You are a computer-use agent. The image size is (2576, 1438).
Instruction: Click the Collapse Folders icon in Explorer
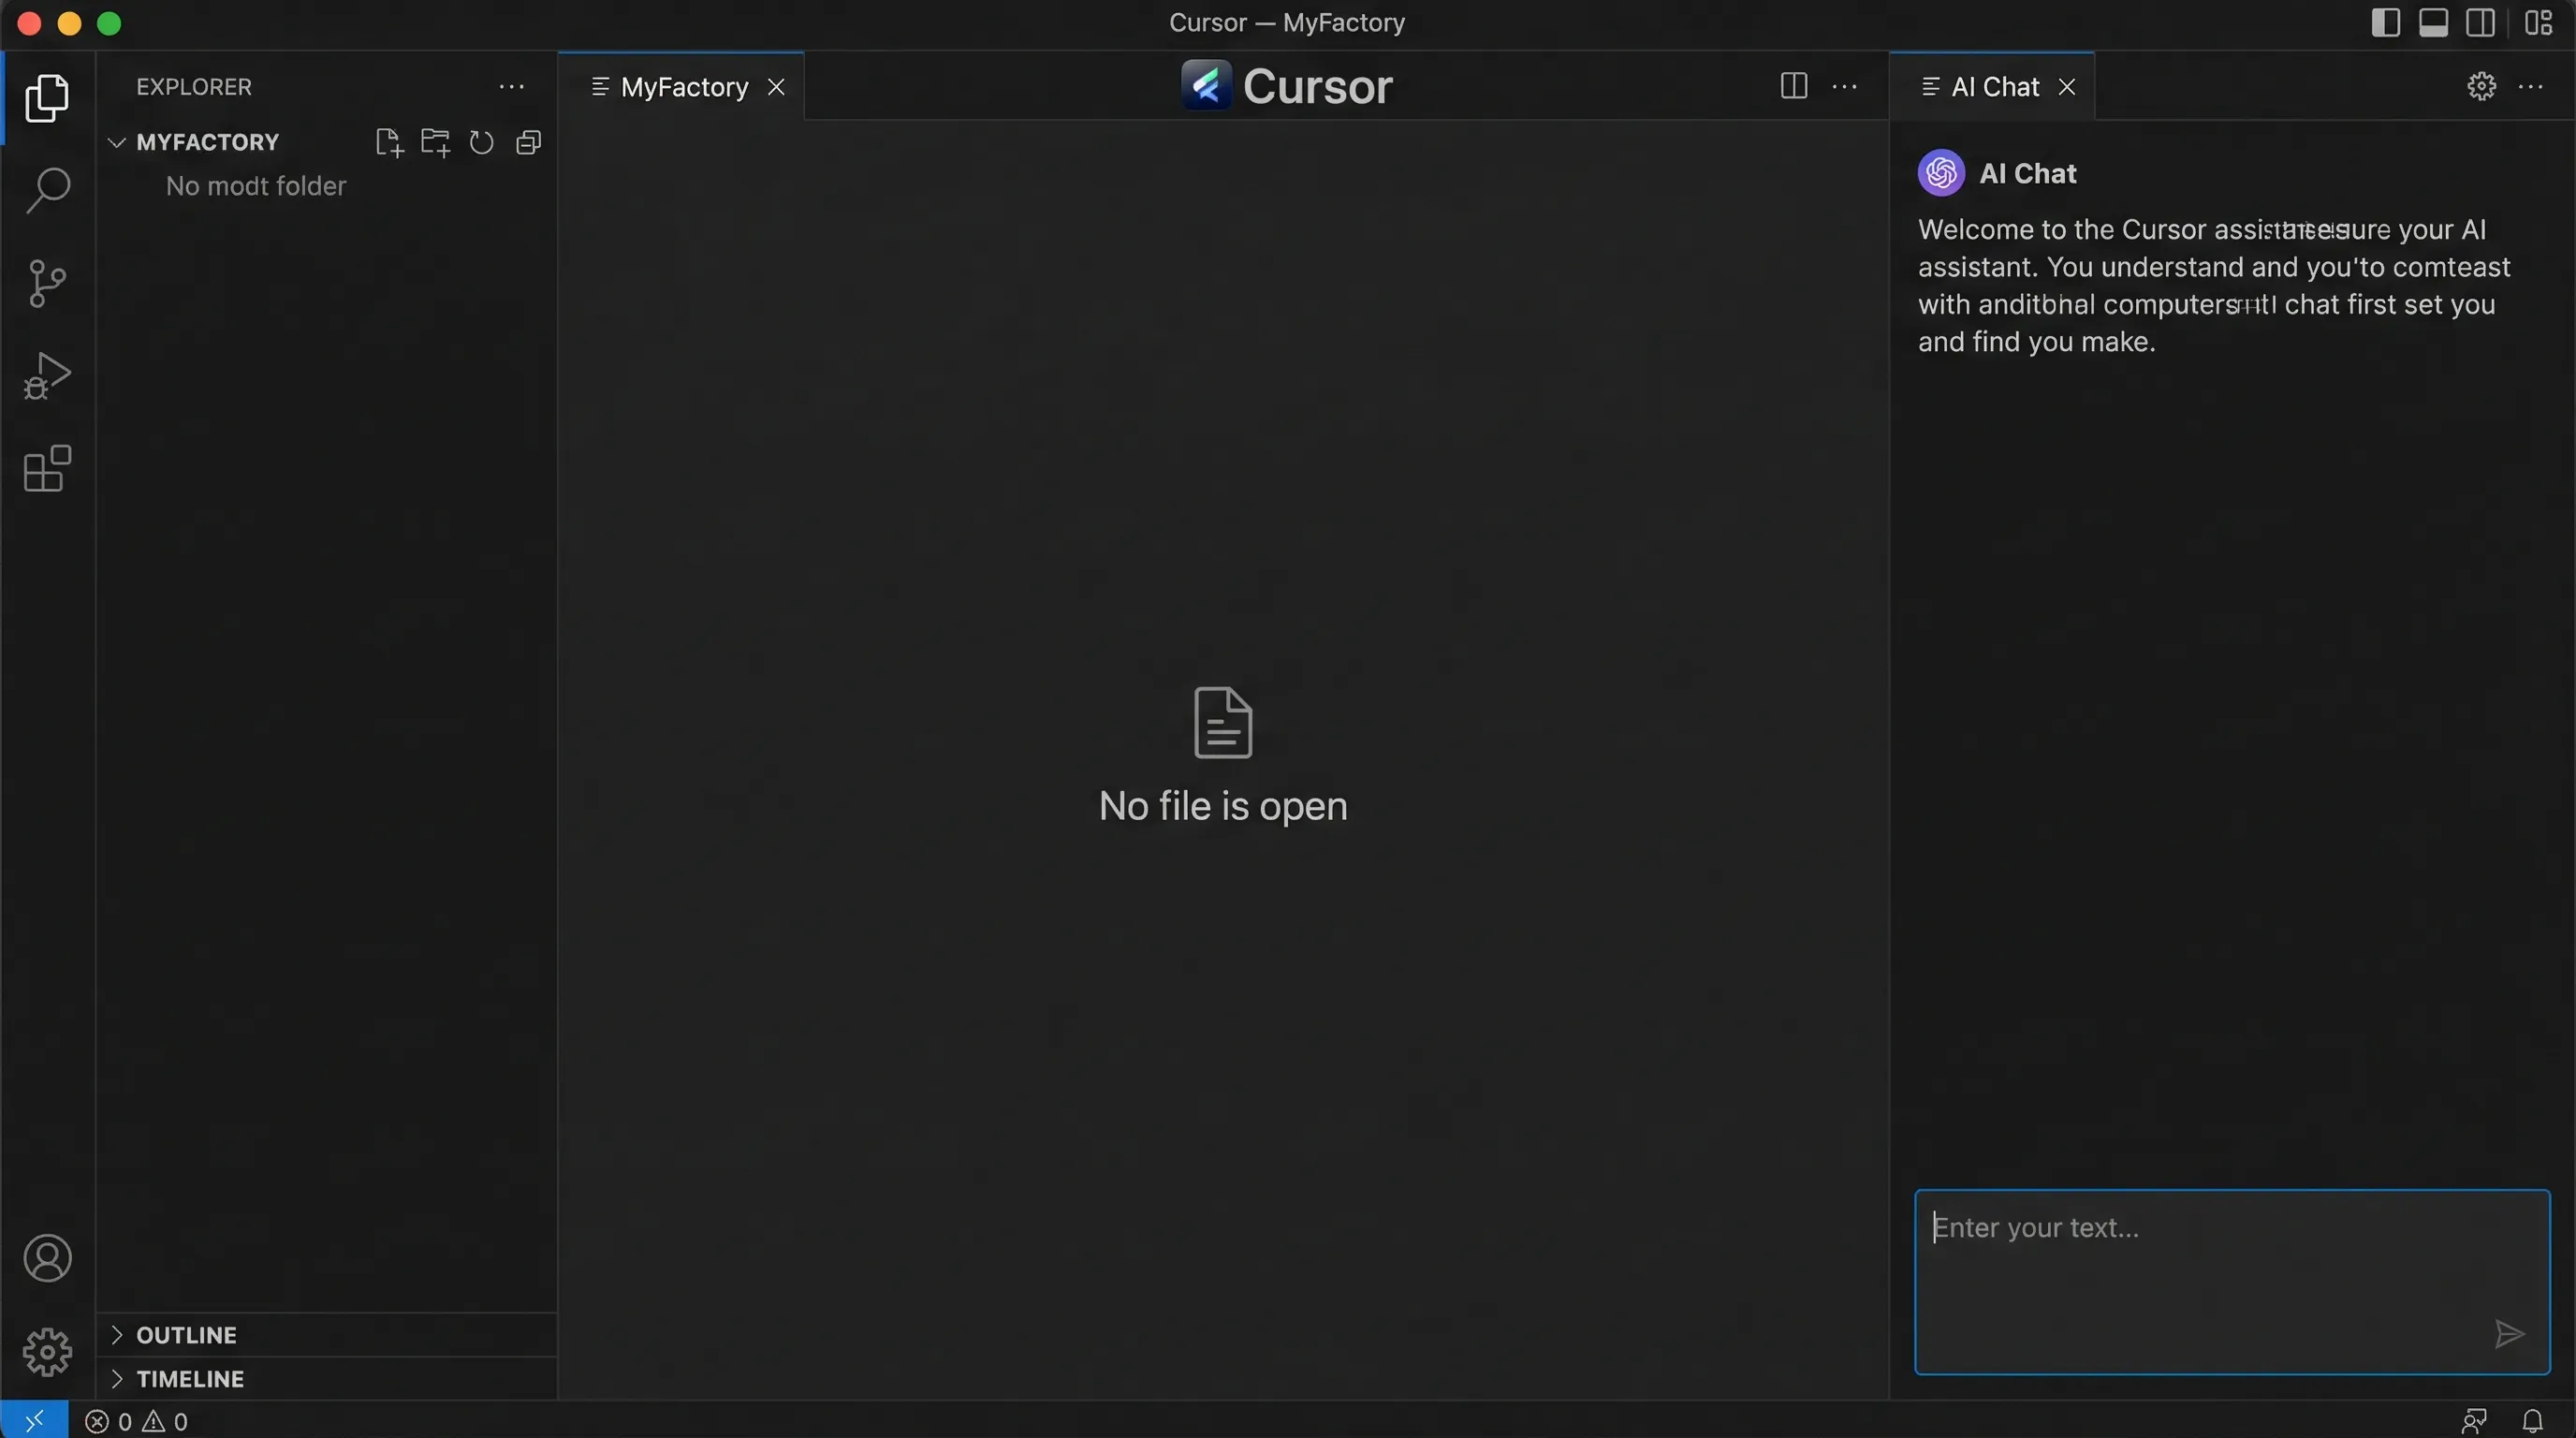528,142
